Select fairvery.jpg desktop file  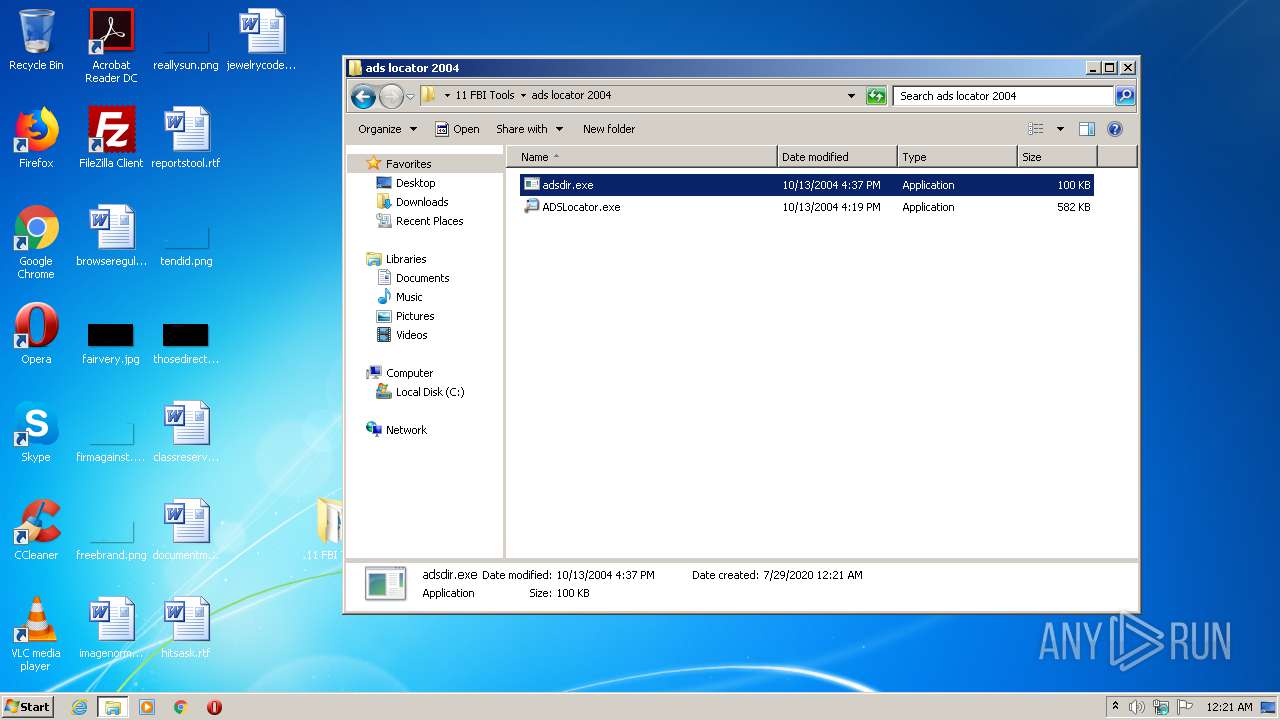[x=111, y=344]
